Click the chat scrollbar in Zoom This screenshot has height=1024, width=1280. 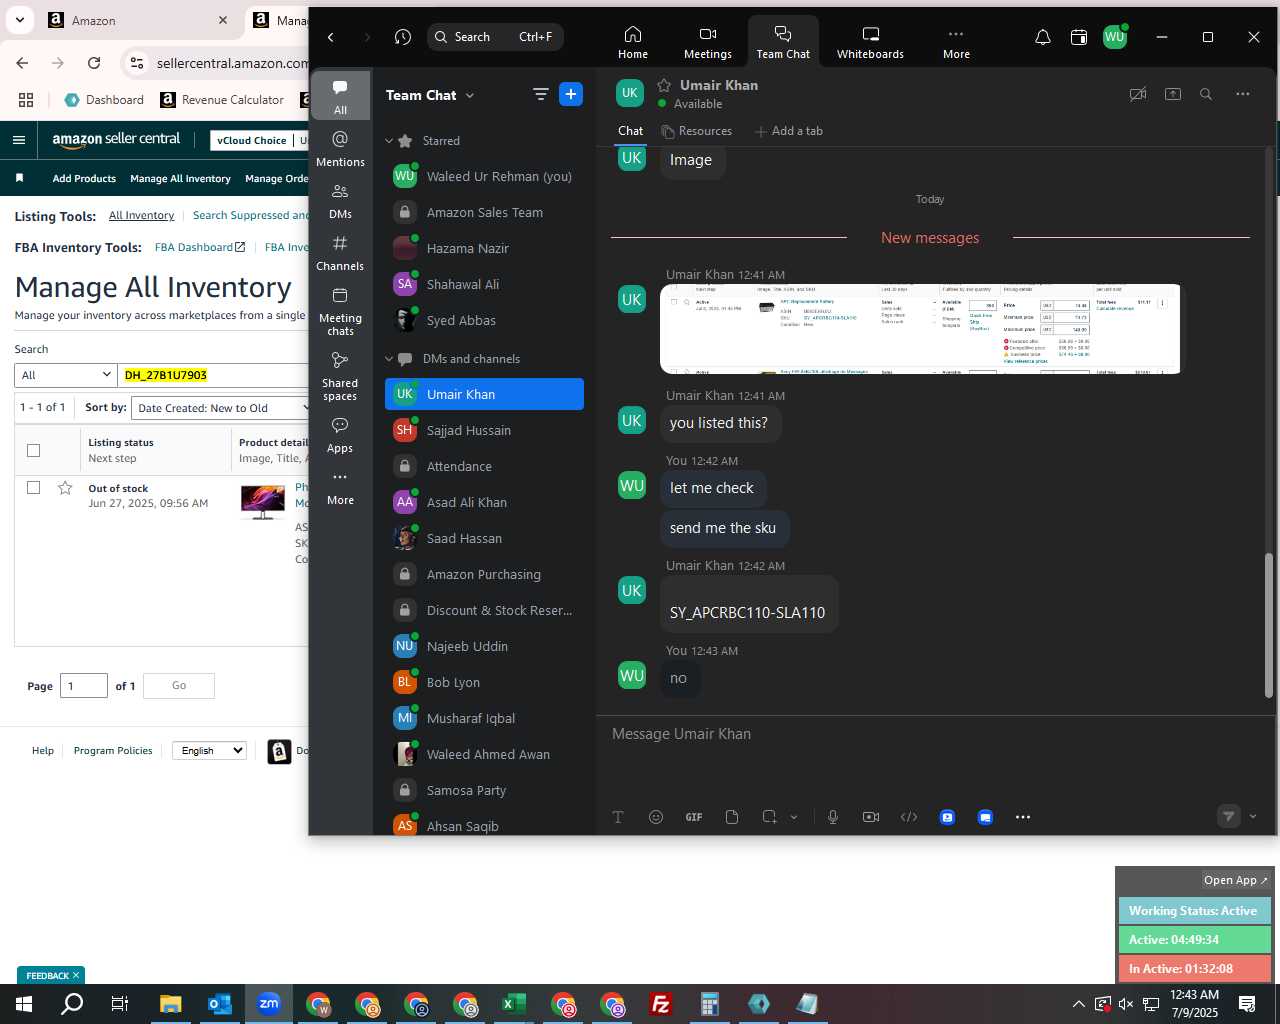coord(1269,625)
